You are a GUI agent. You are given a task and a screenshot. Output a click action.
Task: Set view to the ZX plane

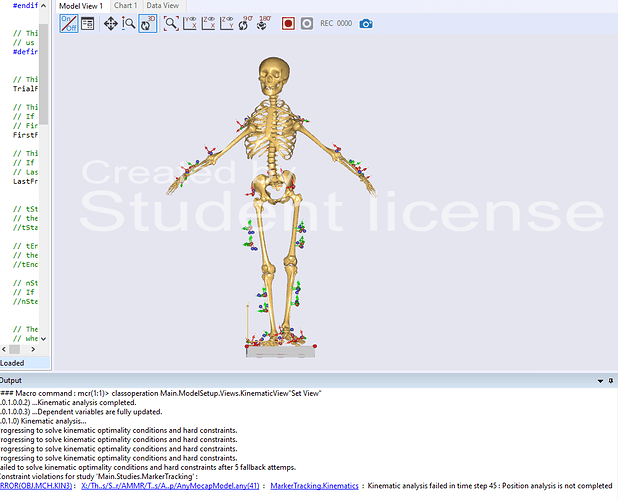click(208, 24)
